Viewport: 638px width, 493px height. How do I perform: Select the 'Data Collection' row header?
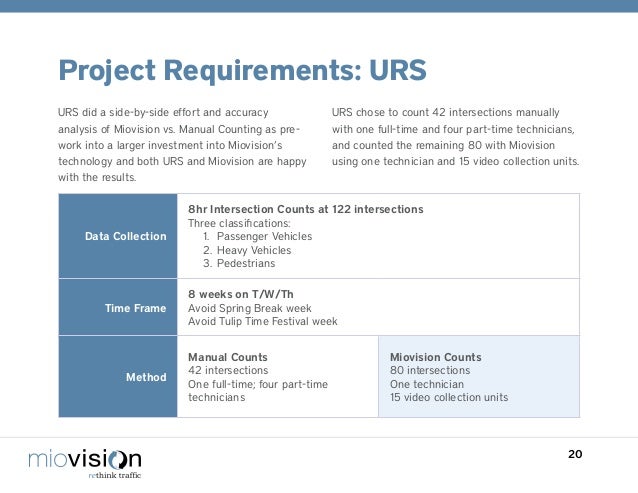[x=118, y=236]
